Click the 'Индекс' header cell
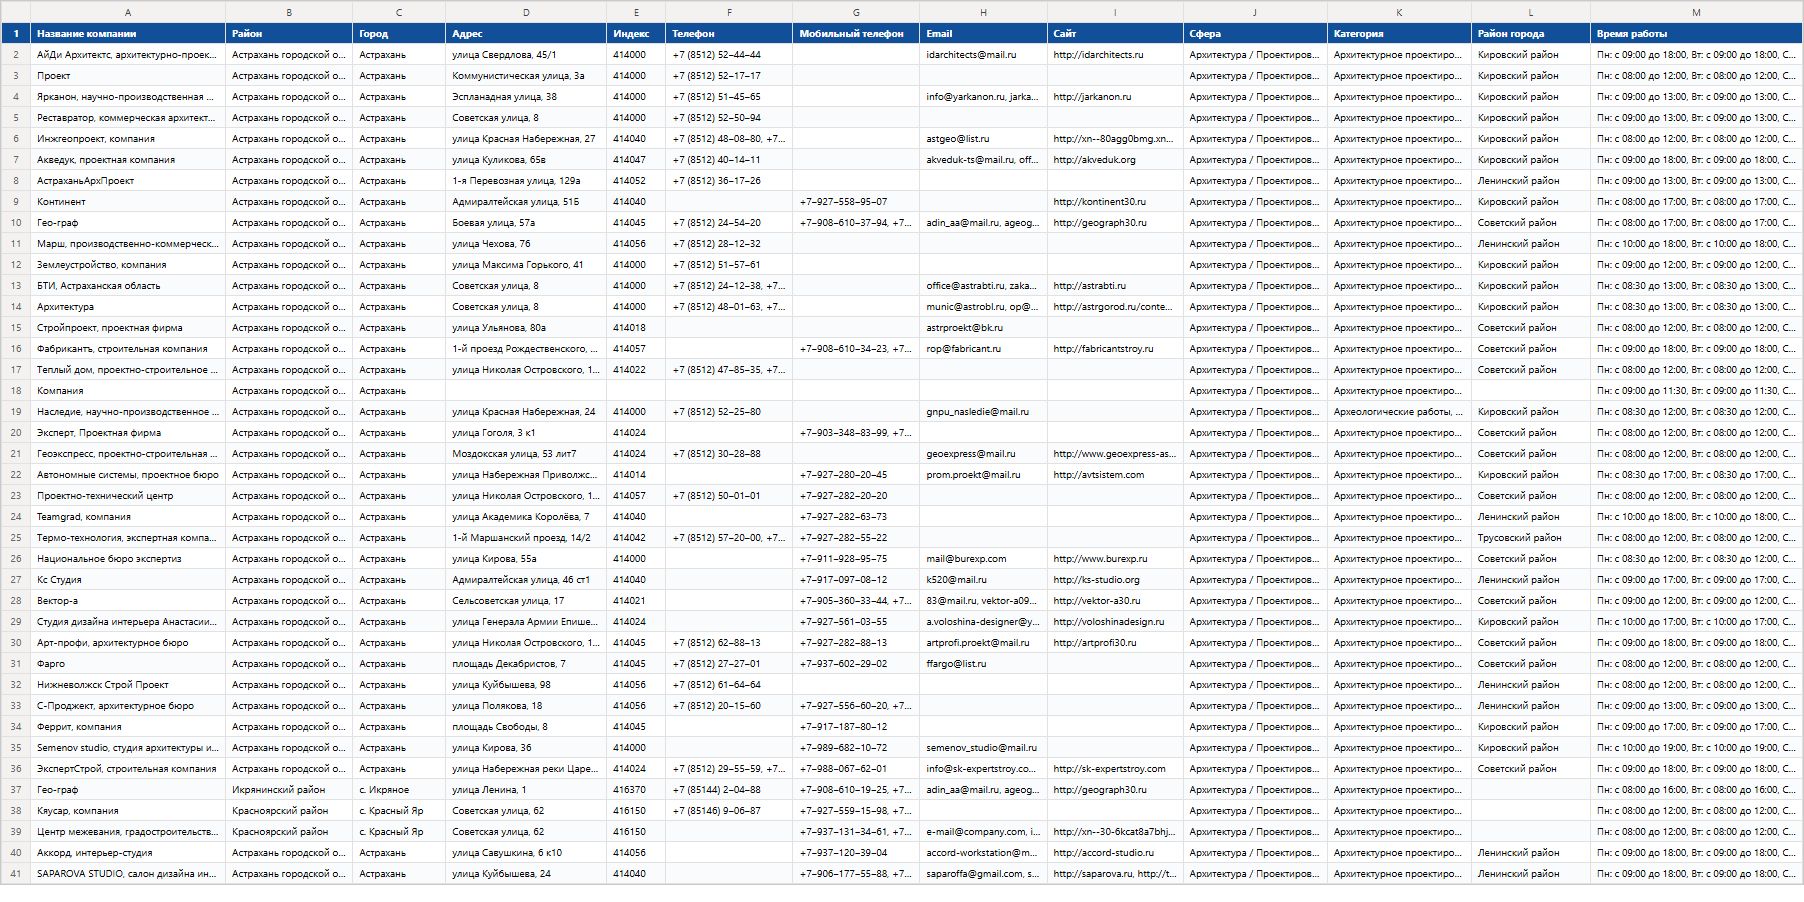Screen dimensions: 1804x902 (636, 34)
